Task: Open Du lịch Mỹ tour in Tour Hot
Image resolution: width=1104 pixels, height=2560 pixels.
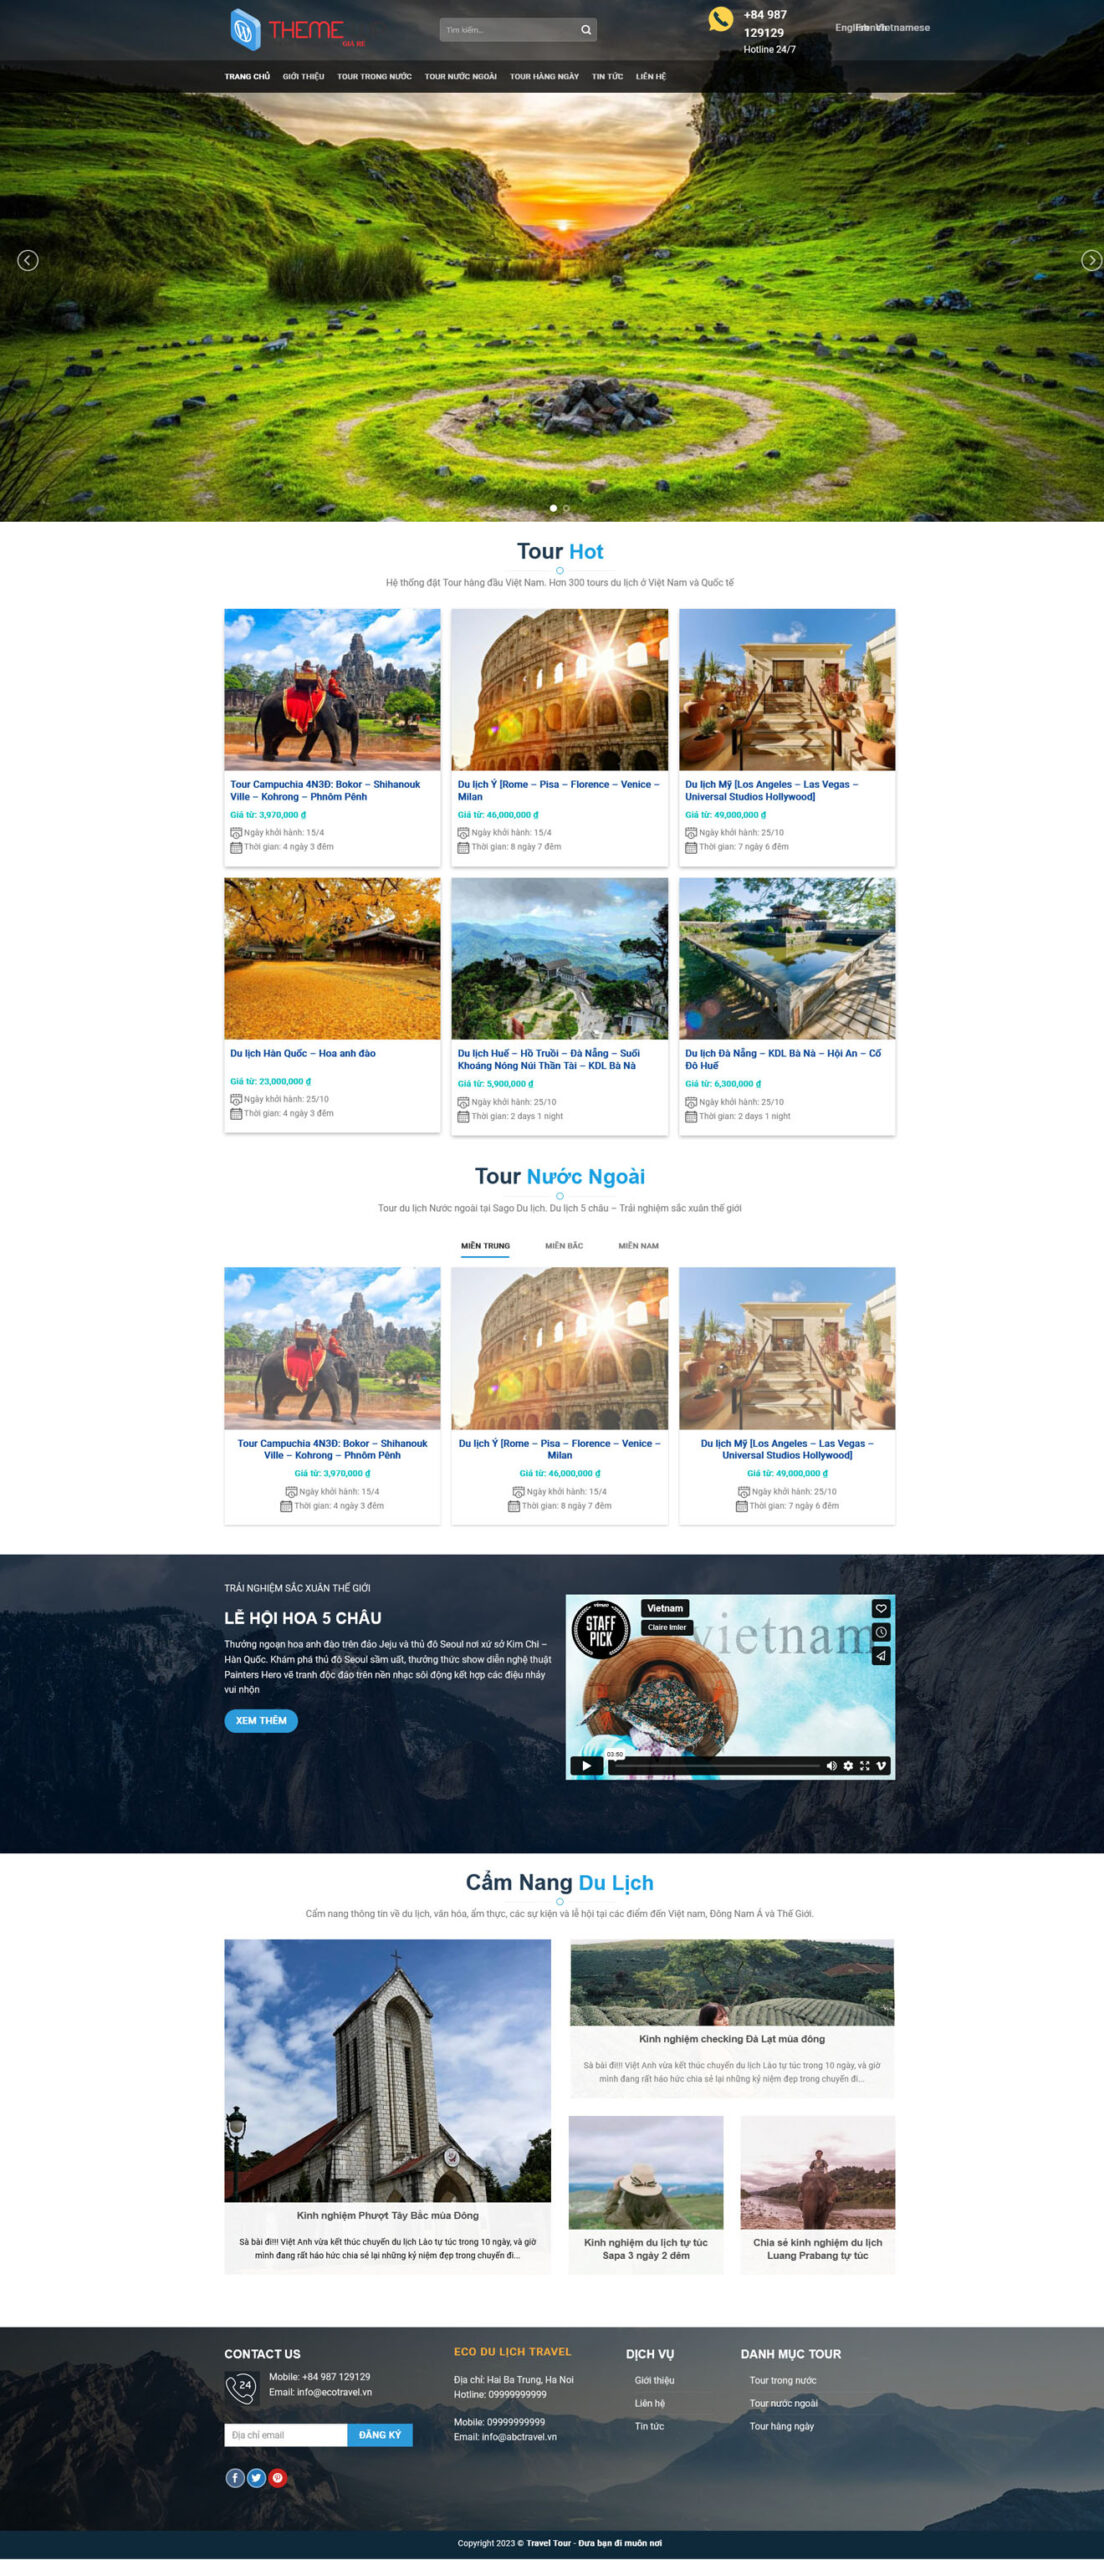Action: pos(771,790)
